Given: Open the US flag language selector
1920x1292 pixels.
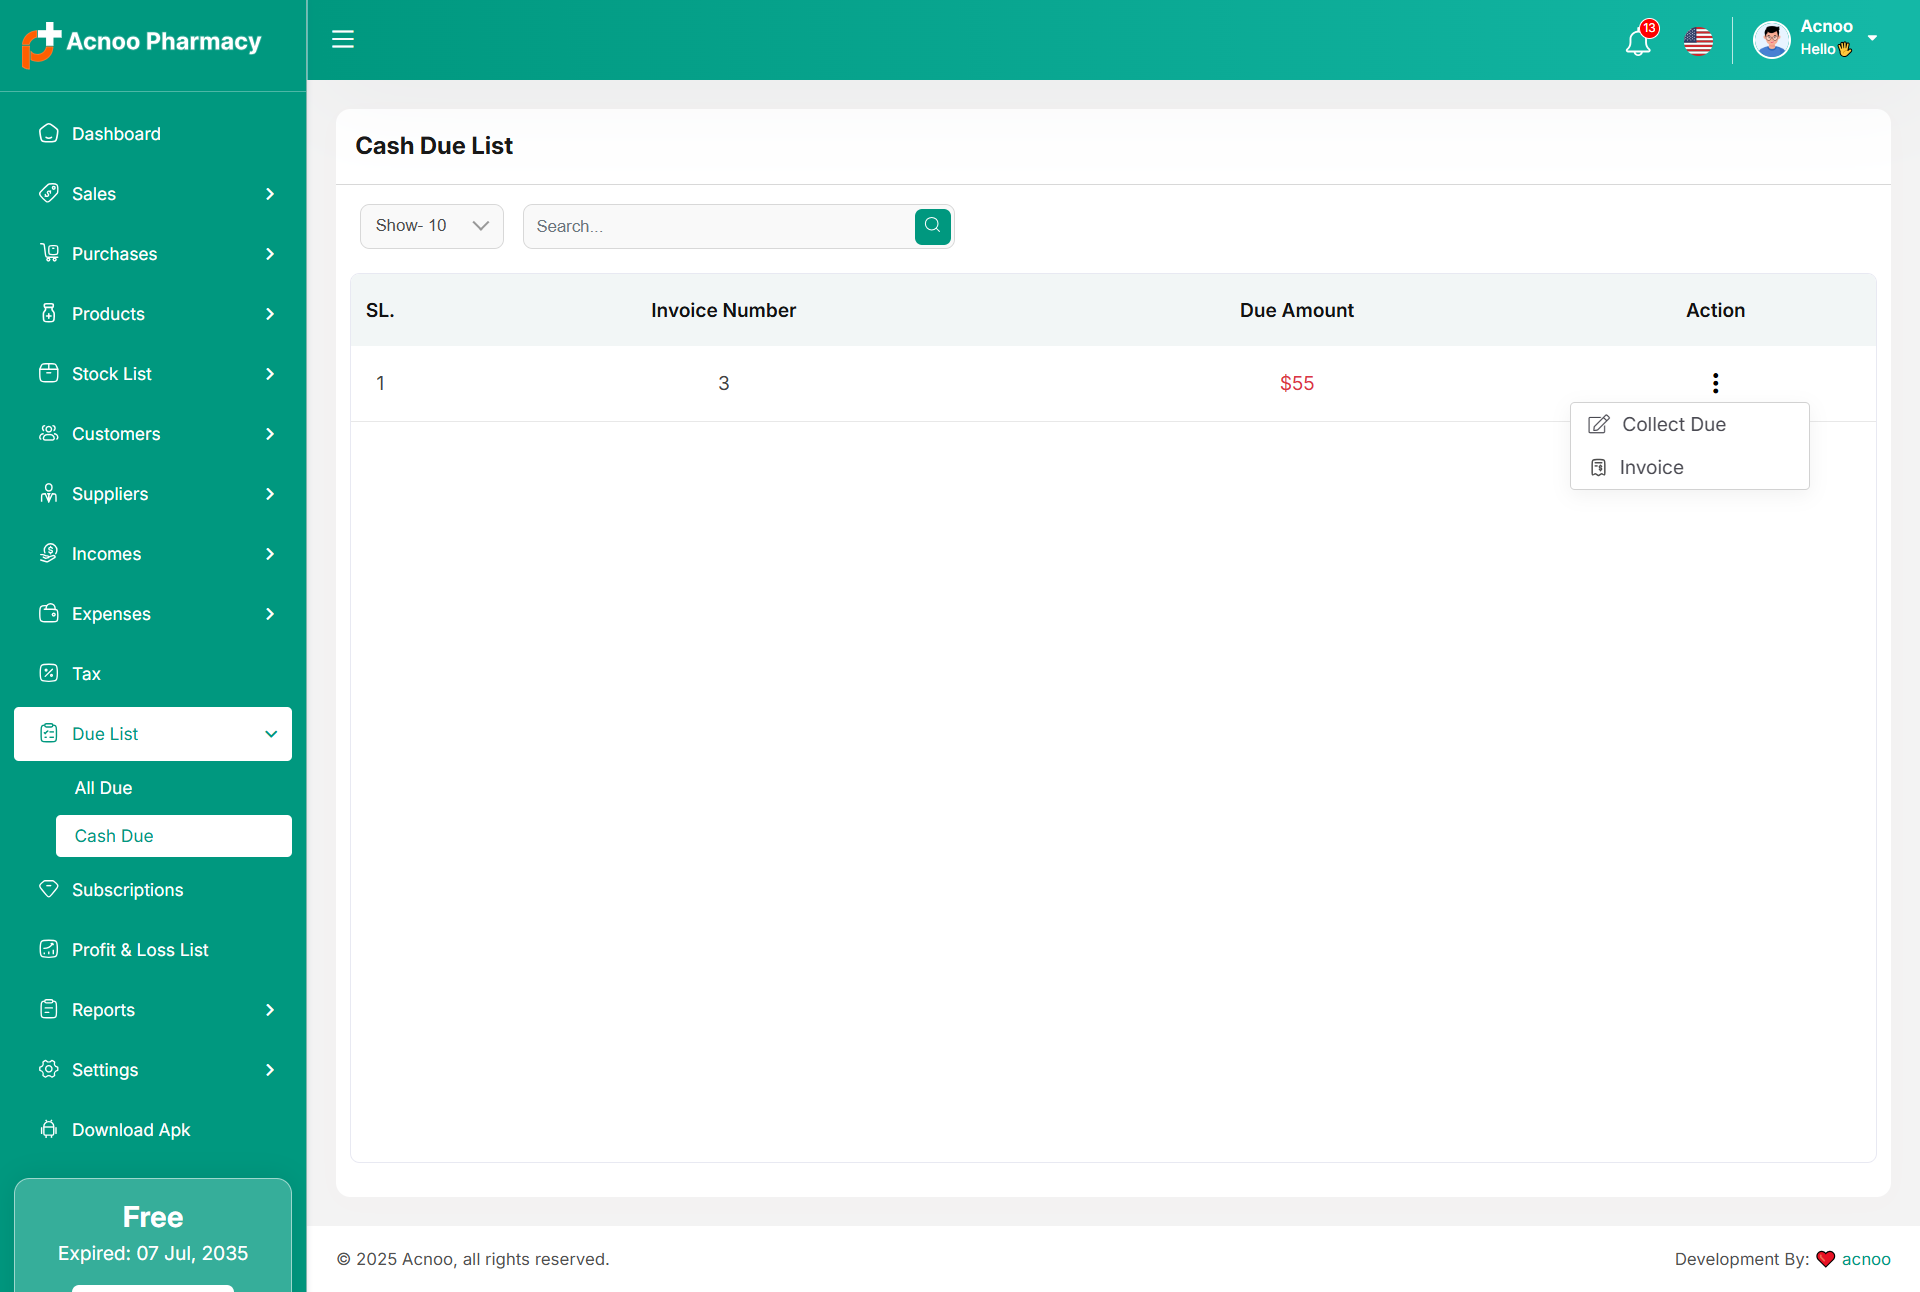Looking at the screenshot, I should pos(1698,41).
